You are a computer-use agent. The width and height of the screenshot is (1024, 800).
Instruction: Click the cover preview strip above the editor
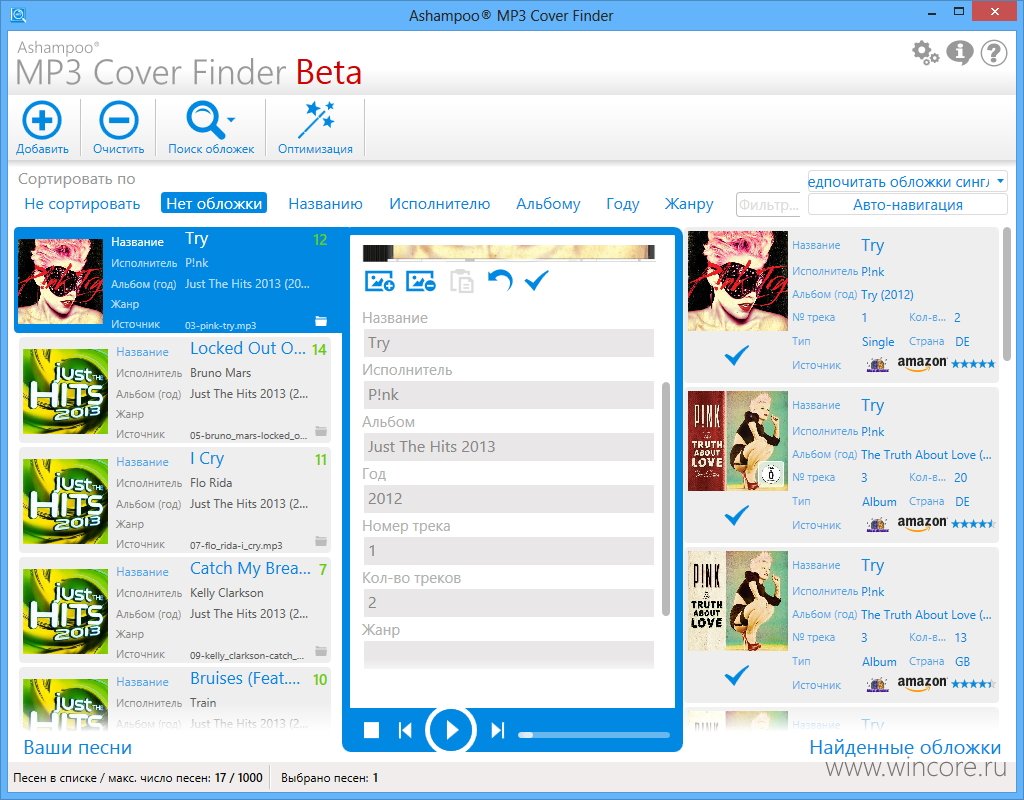point(509,253)
